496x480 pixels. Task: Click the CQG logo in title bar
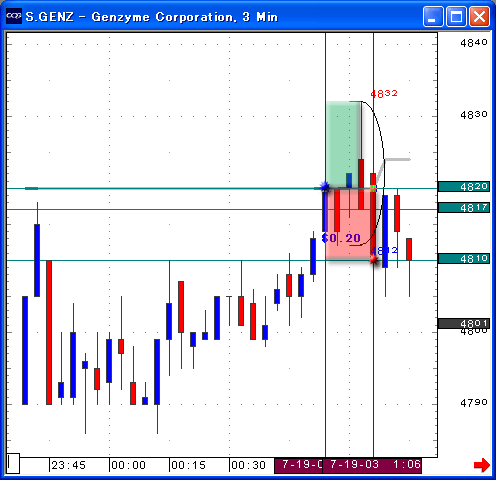14,16
